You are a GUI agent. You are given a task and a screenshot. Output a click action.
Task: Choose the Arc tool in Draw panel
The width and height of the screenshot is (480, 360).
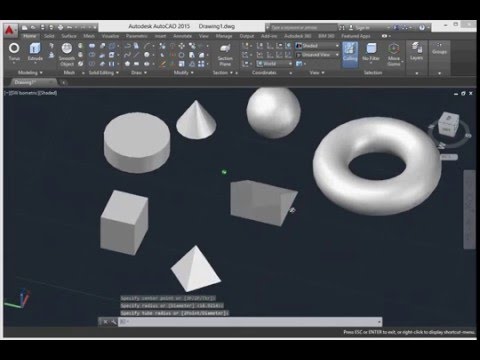point(147,46)
